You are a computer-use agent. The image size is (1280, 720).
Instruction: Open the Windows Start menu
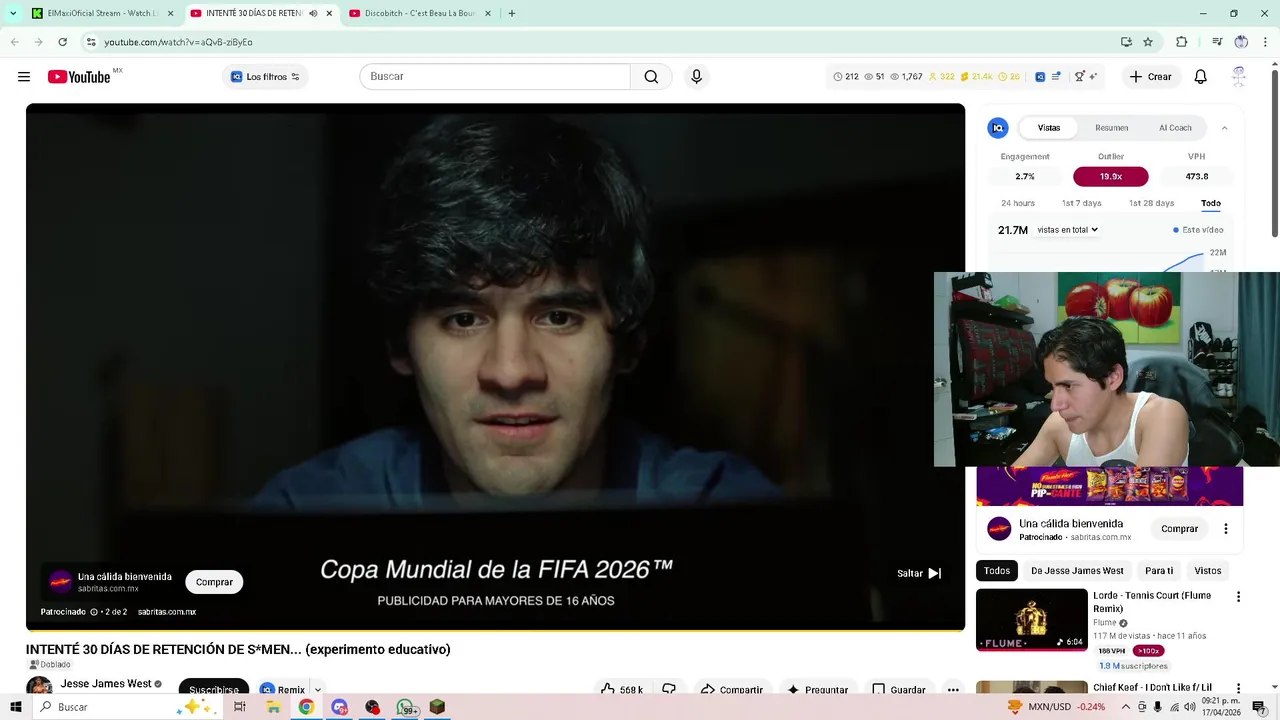[15, 707]
